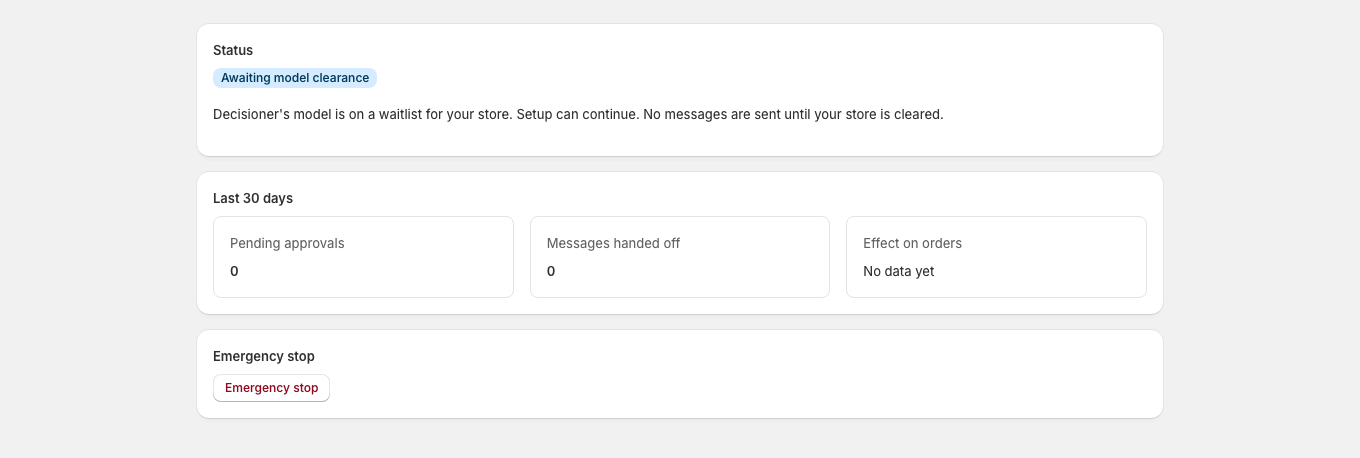The height and width of the screenshot is (458, 1360).
Task: Click the red Emergency stop button
Action: 271,388
